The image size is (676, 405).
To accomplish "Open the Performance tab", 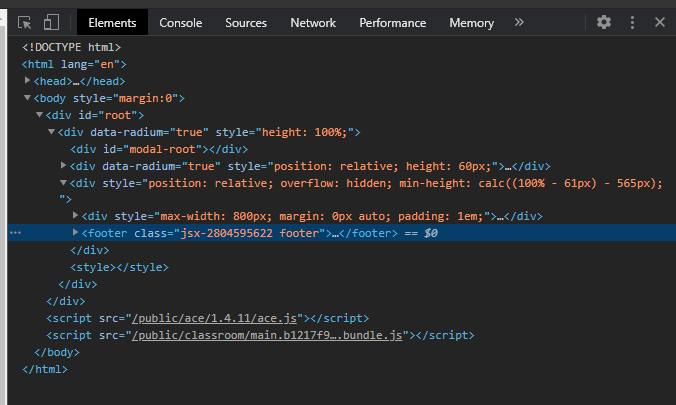I will coord(393,22).
